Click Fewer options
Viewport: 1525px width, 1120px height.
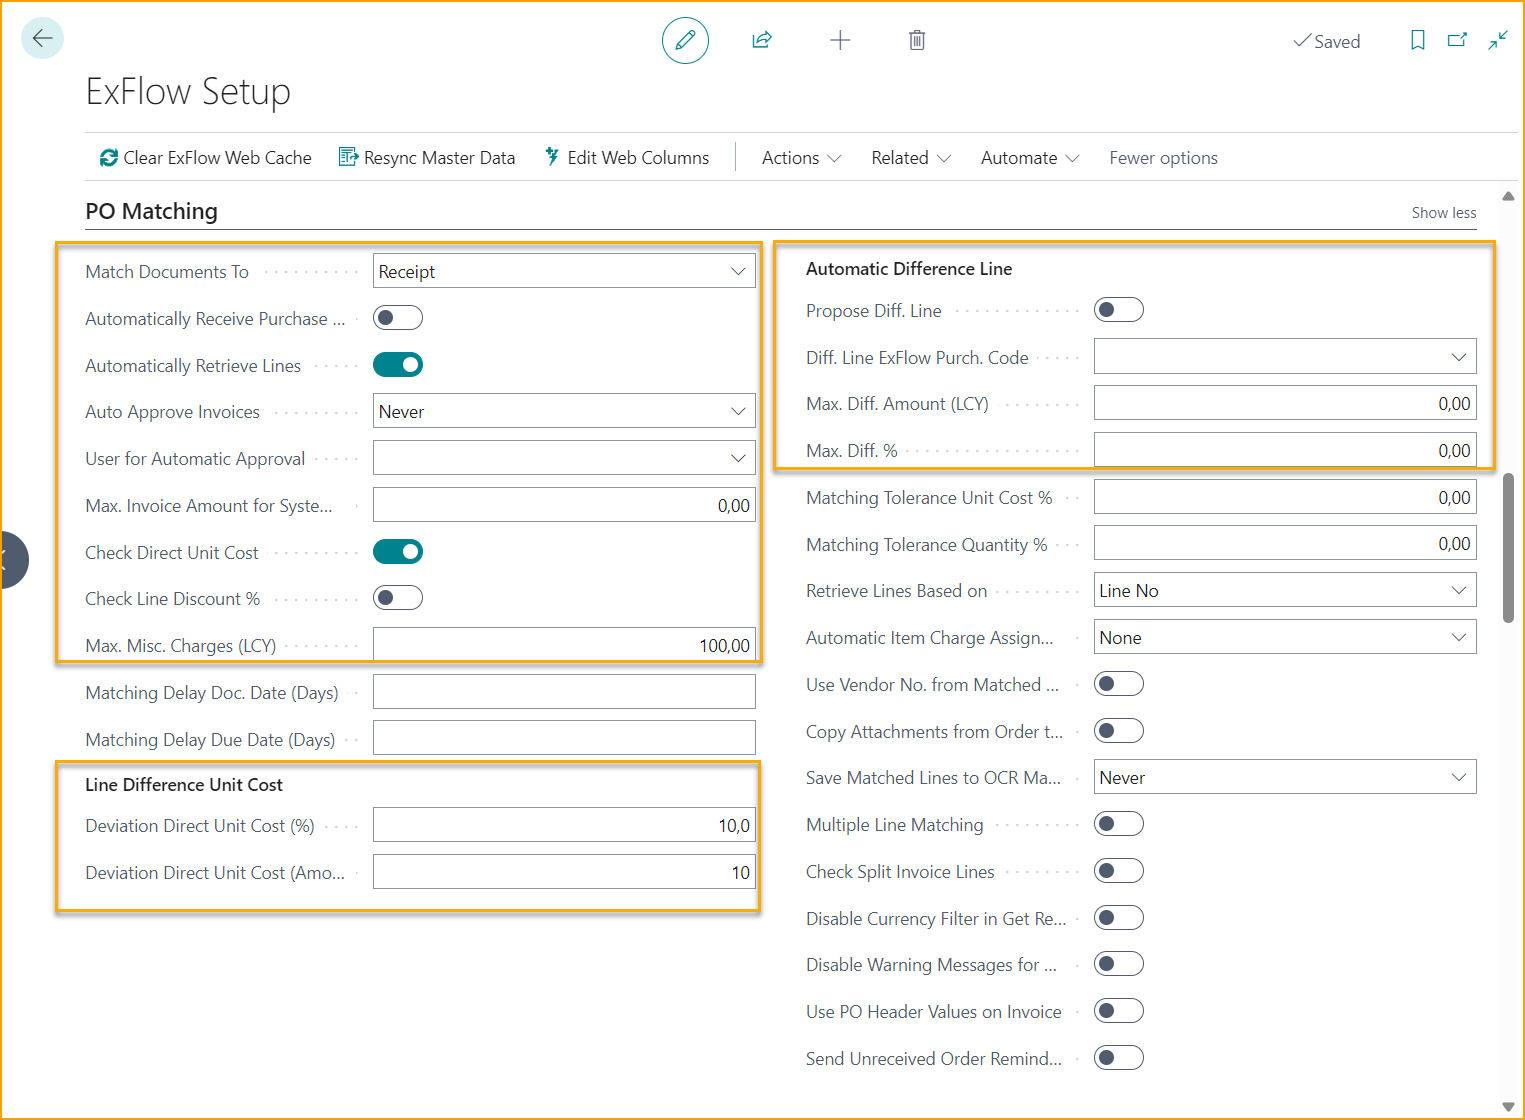click(x=1163, y=158)
